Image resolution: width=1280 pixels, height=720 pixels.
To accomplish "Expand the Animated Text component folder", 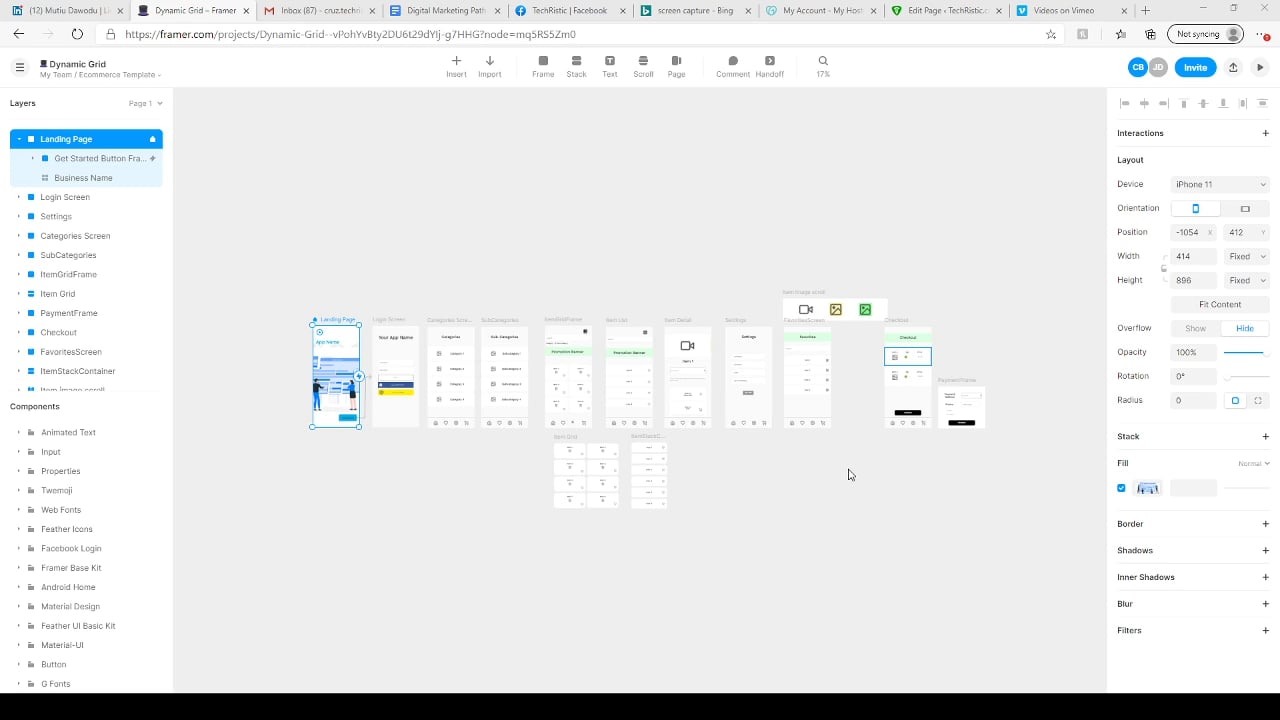I will point(18,432).
